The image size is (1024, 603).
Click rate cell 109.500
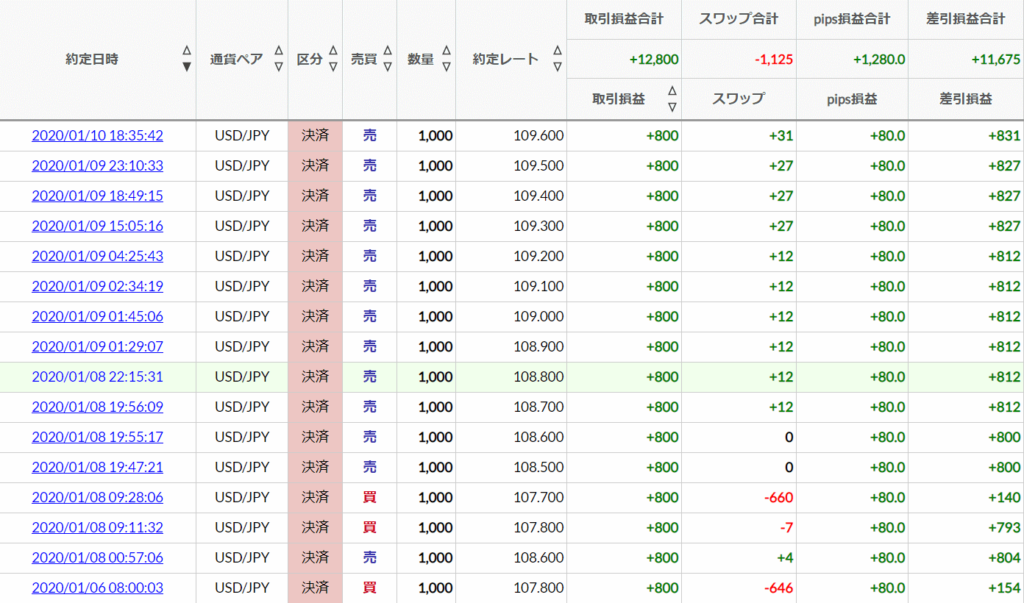(538, 166)
